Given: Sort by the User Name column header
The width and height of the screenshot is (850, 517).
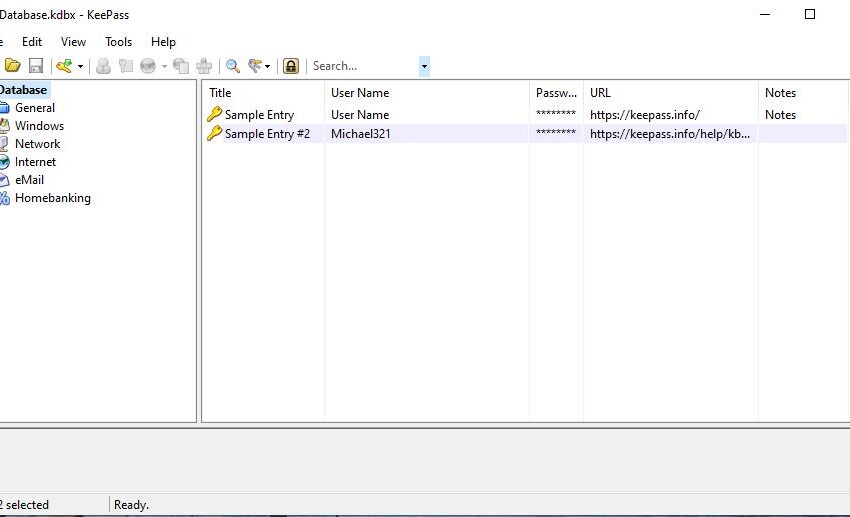Looking at the screenshot, I should [x=427, y=93].
